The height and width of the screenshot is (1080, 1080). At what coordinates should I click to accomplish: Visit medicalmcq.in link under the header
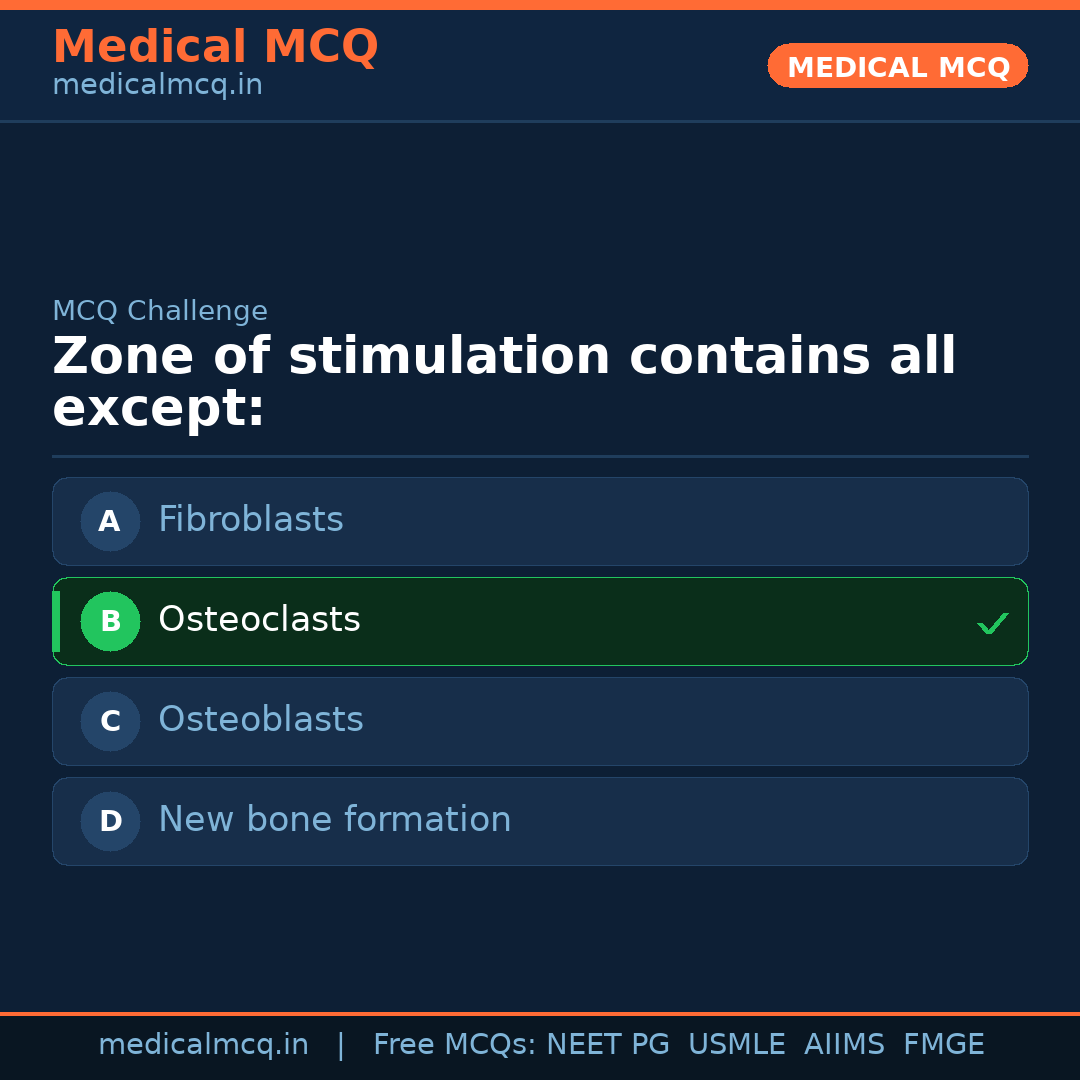pyautogui.click(x=157, y=86)
